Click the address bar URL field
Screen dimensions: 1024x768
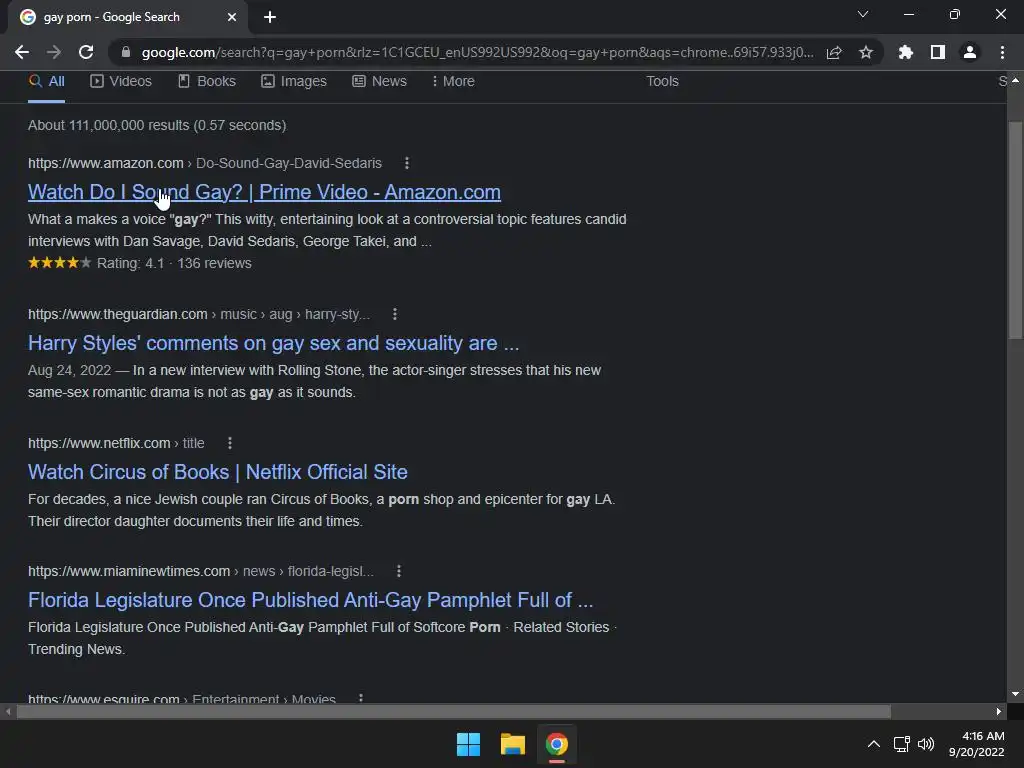[477, 52]
